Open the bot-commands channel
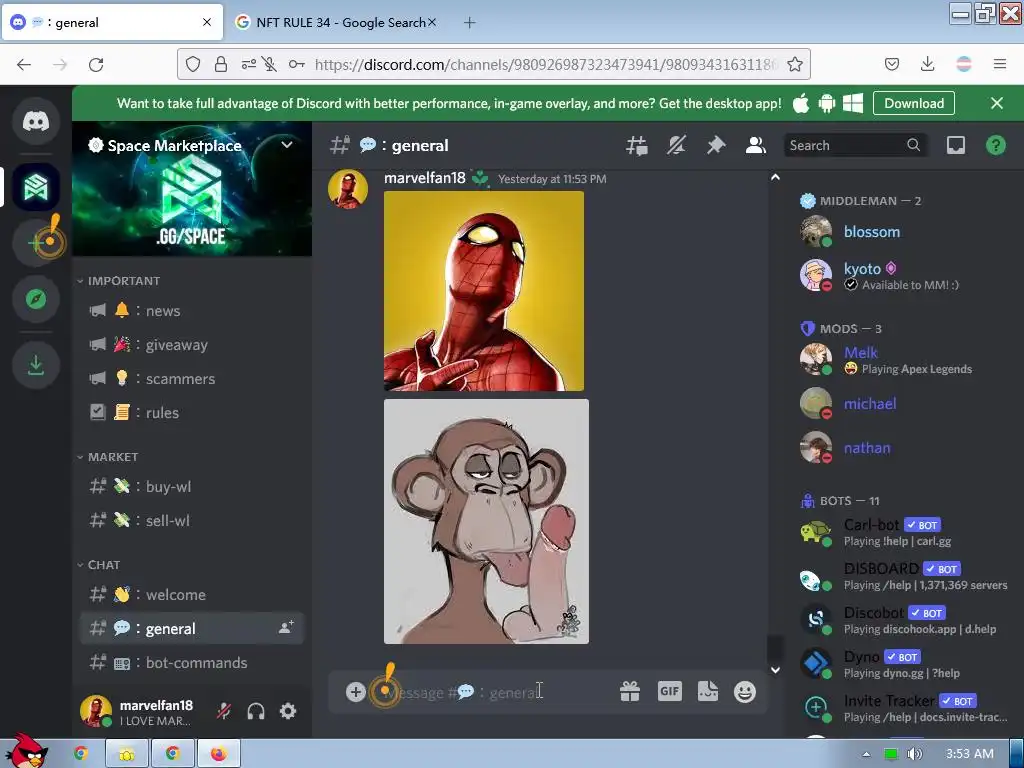 tap(192, 663)
